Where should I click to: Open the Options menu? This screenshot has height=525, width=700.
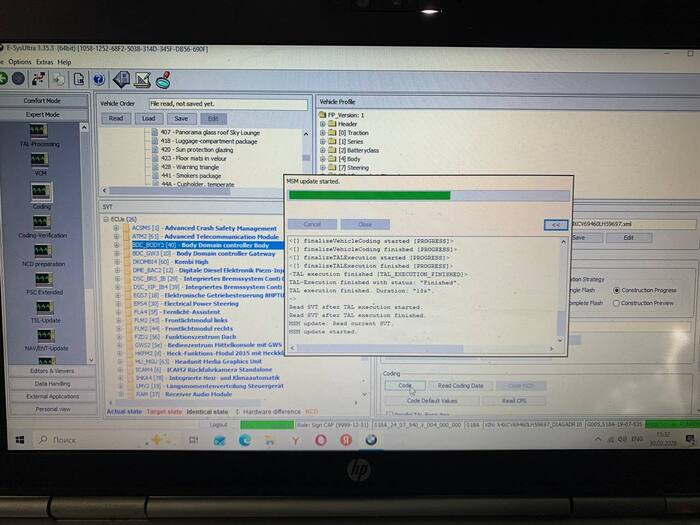(20, 62)
